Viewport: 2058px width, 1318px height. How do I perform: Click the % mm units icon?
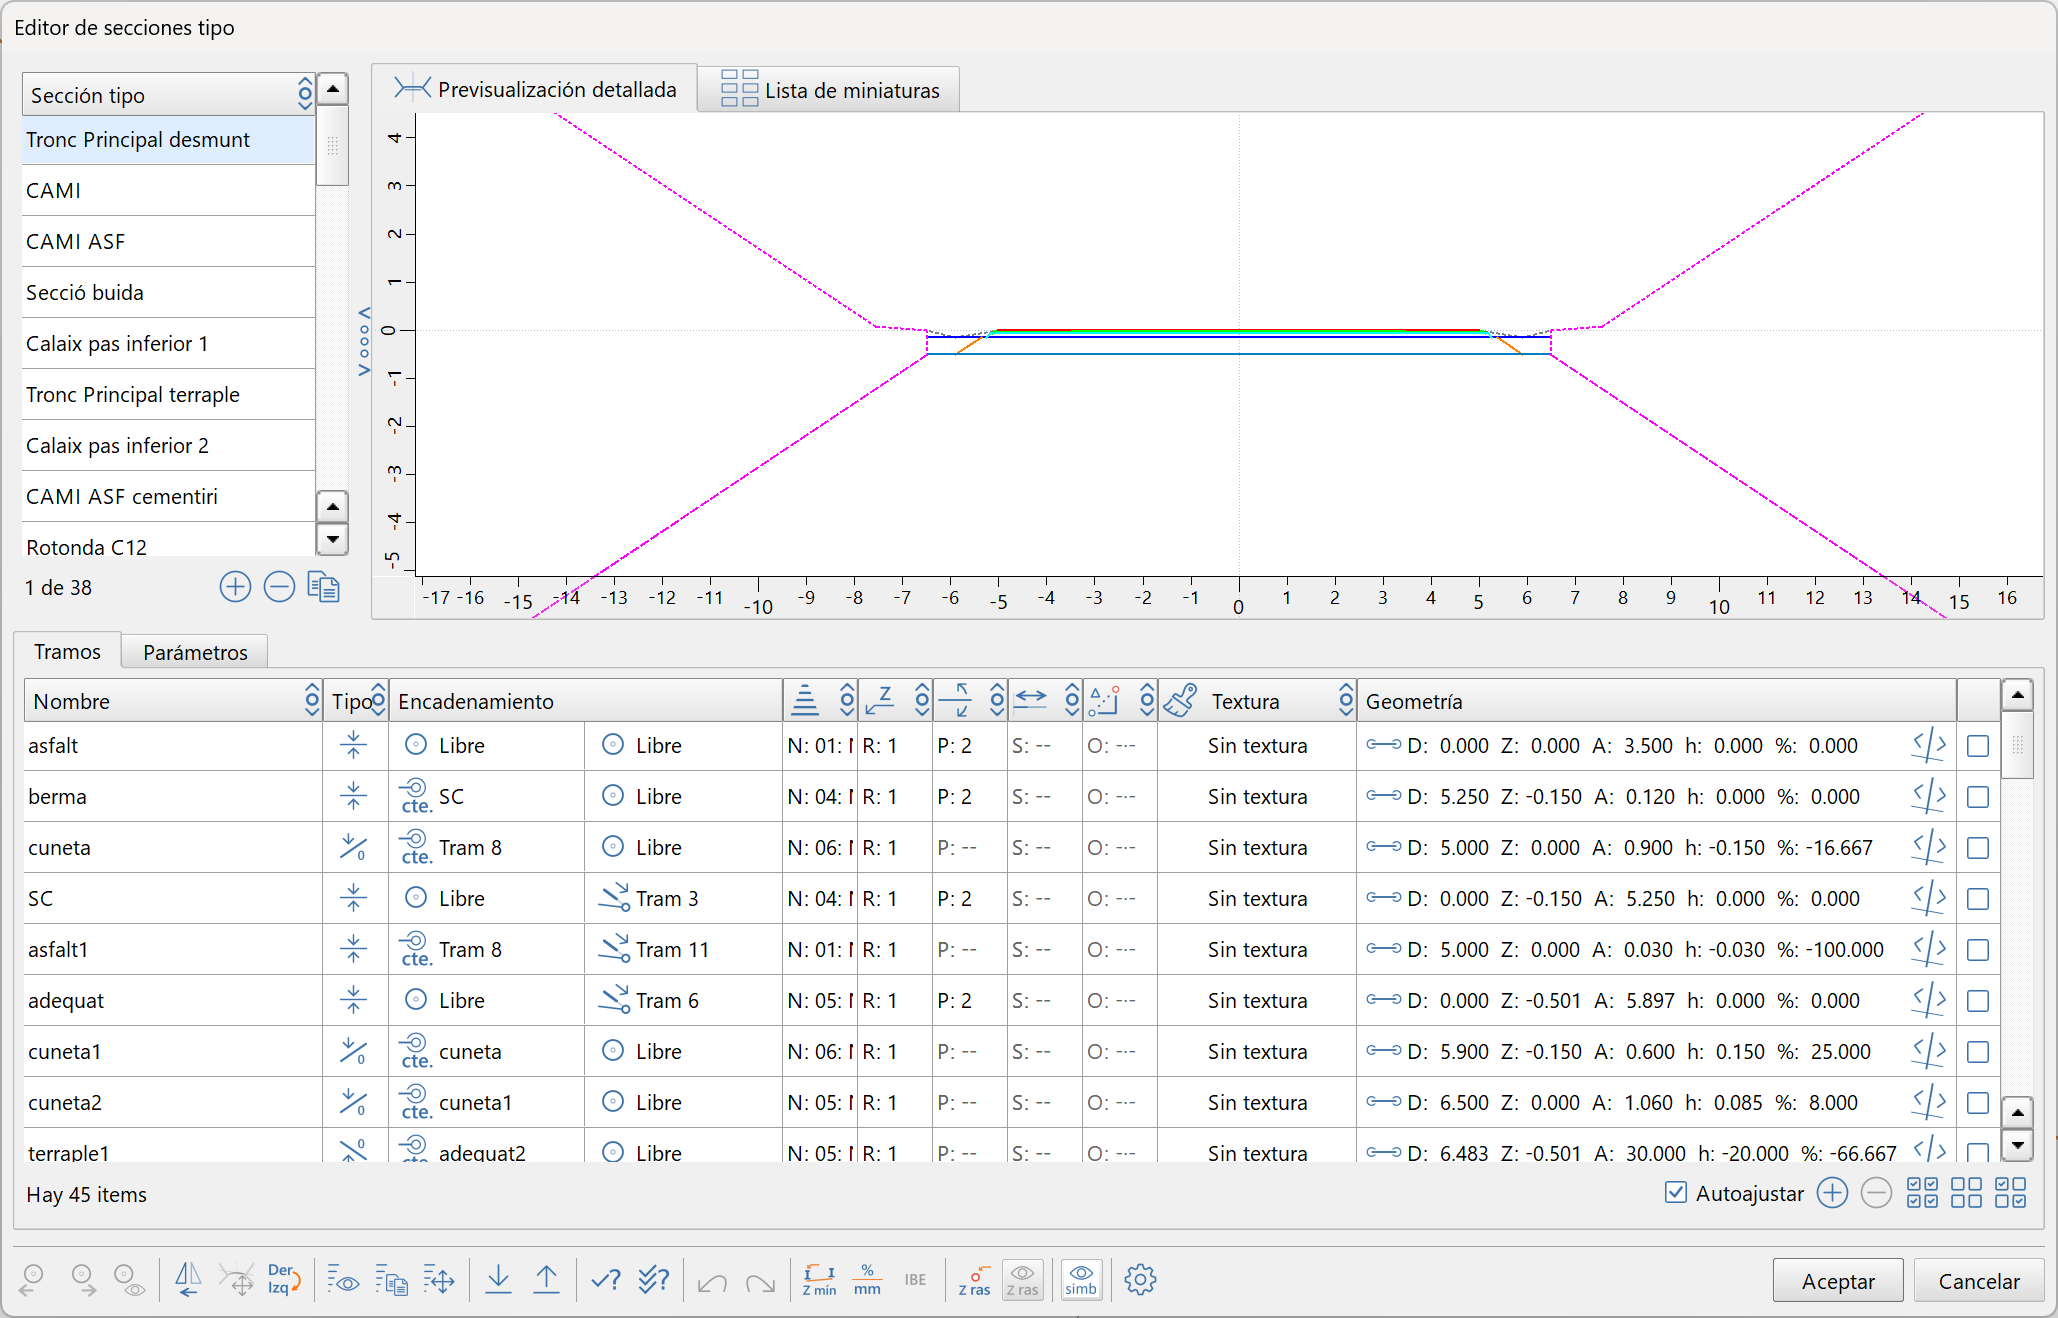(x=867, y=1279)
